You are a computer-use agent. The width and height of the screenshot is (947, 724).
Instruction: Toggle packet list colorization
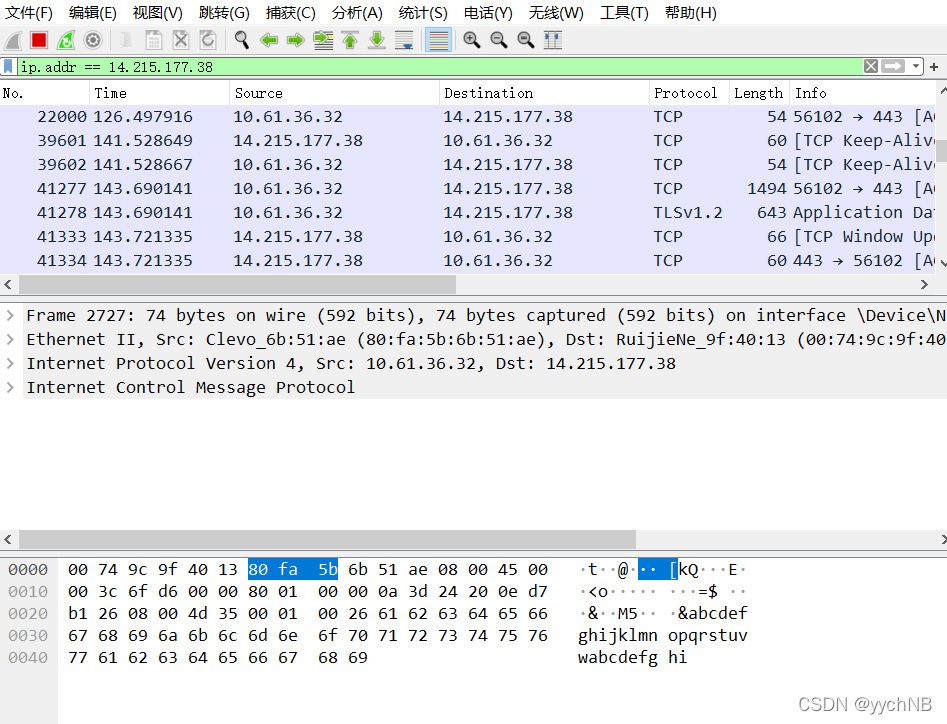(438, 40)
